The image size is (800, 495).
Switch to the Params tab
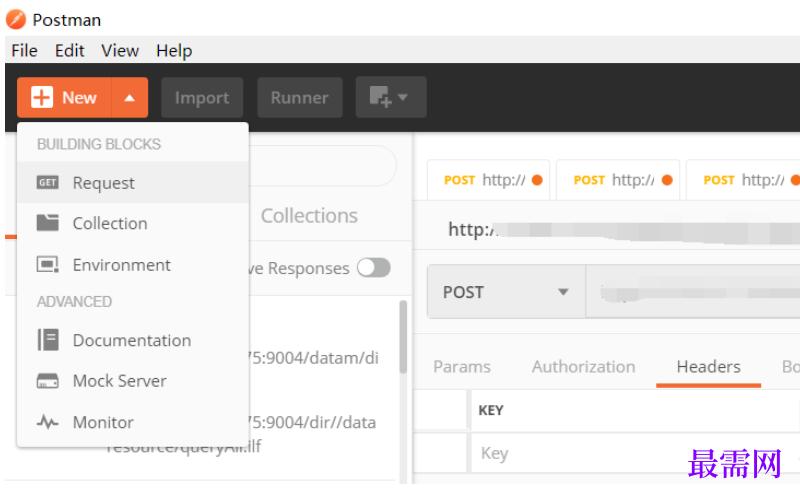pyautogui.click(x=462, y=366)
